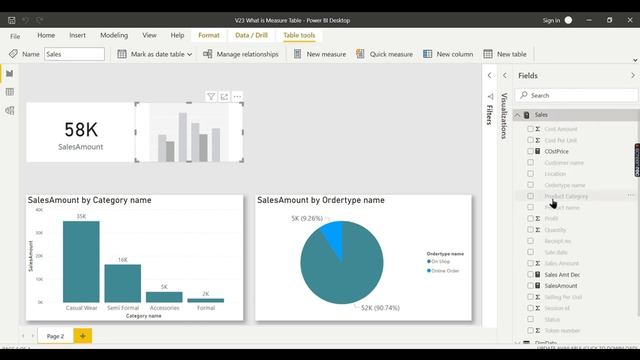The image size is (640, 360).
Task: Switch to Model view in left sidebar
Action: (9, 111)
